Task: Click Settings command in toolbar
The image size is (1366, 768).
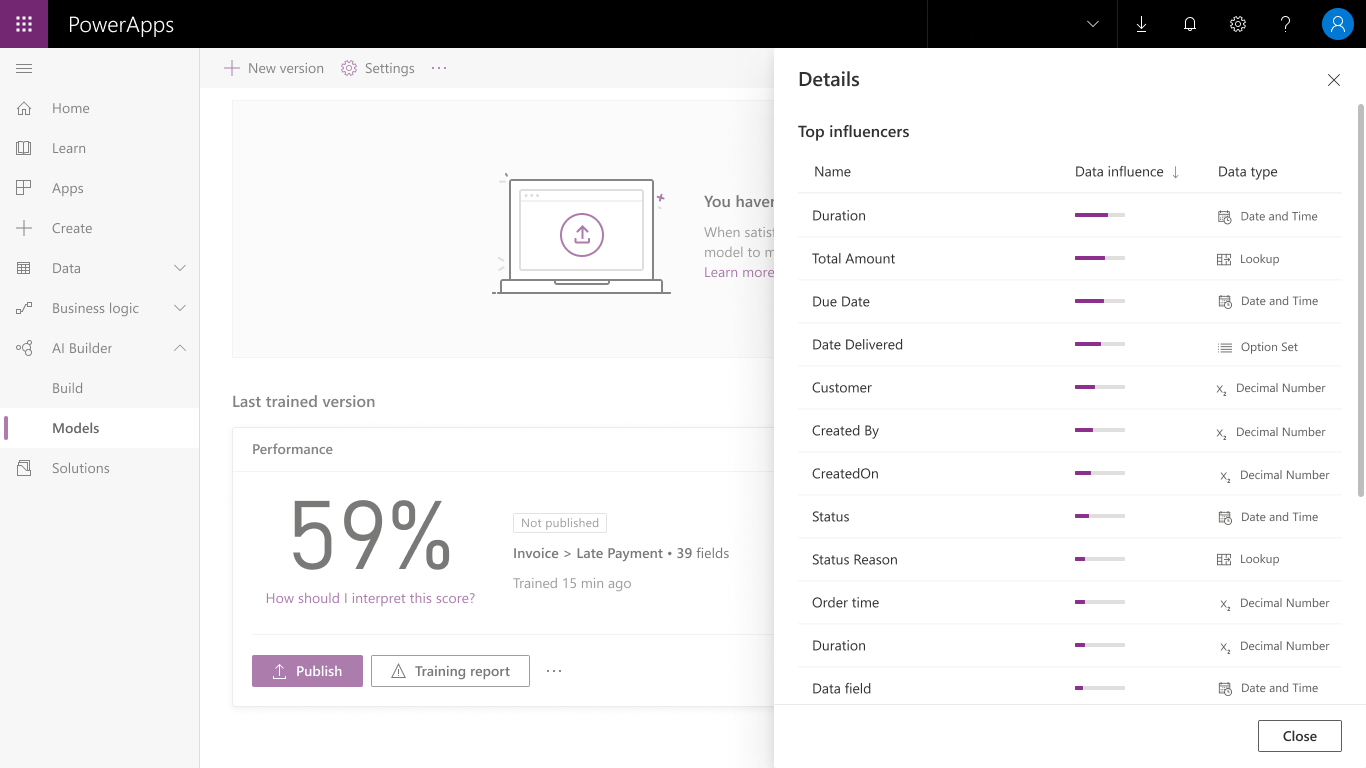Action: pyautogui.click(x=378, y=68)
